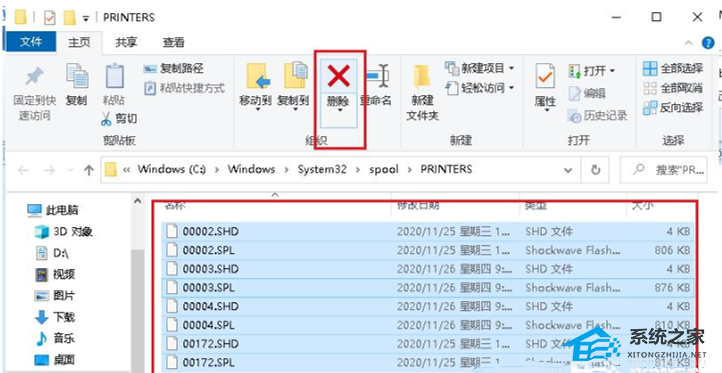Expand the Delete dropdown arrow
Screen dimensions: 722x373
pos(339,111)
